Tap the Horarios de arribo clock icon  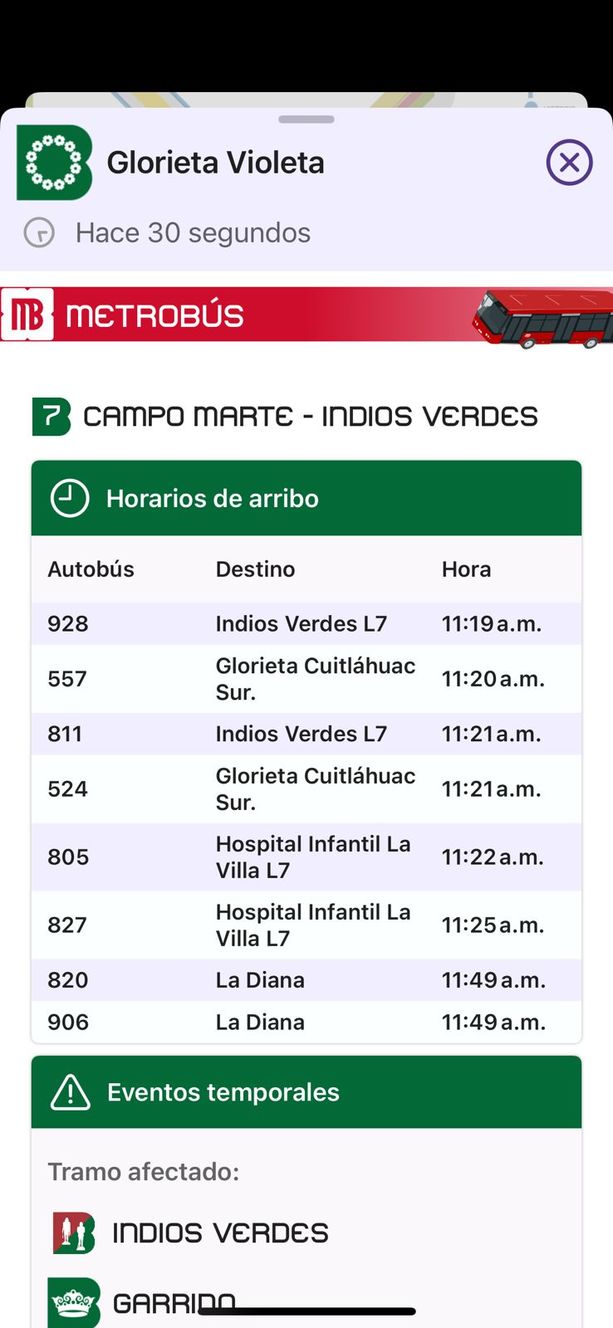[x=70, y=498]
